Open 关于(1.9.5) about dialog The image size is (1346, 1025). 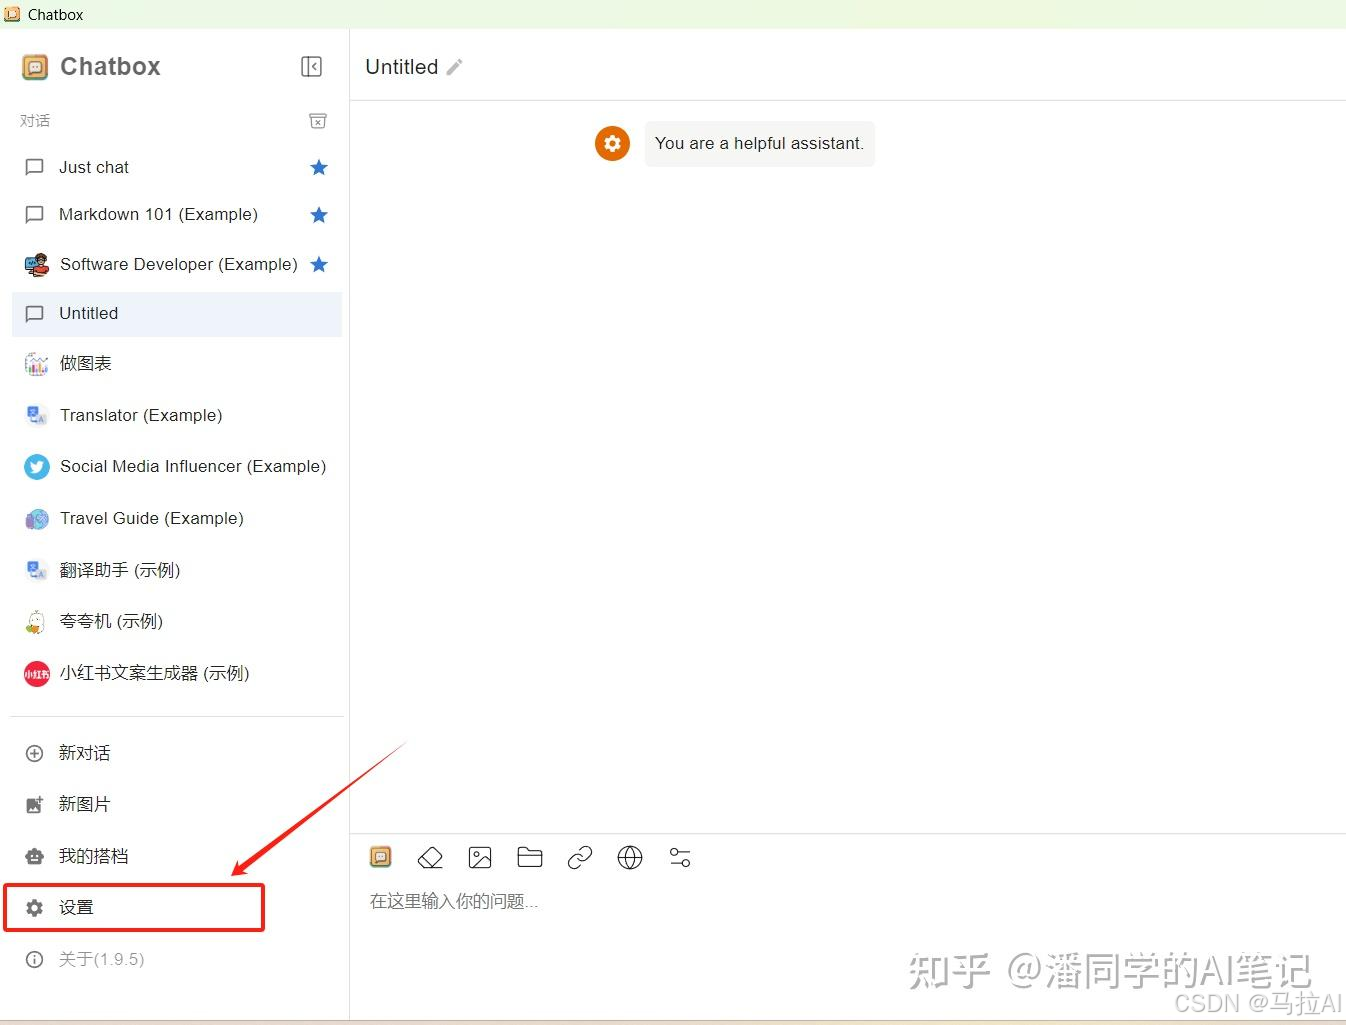177,959
